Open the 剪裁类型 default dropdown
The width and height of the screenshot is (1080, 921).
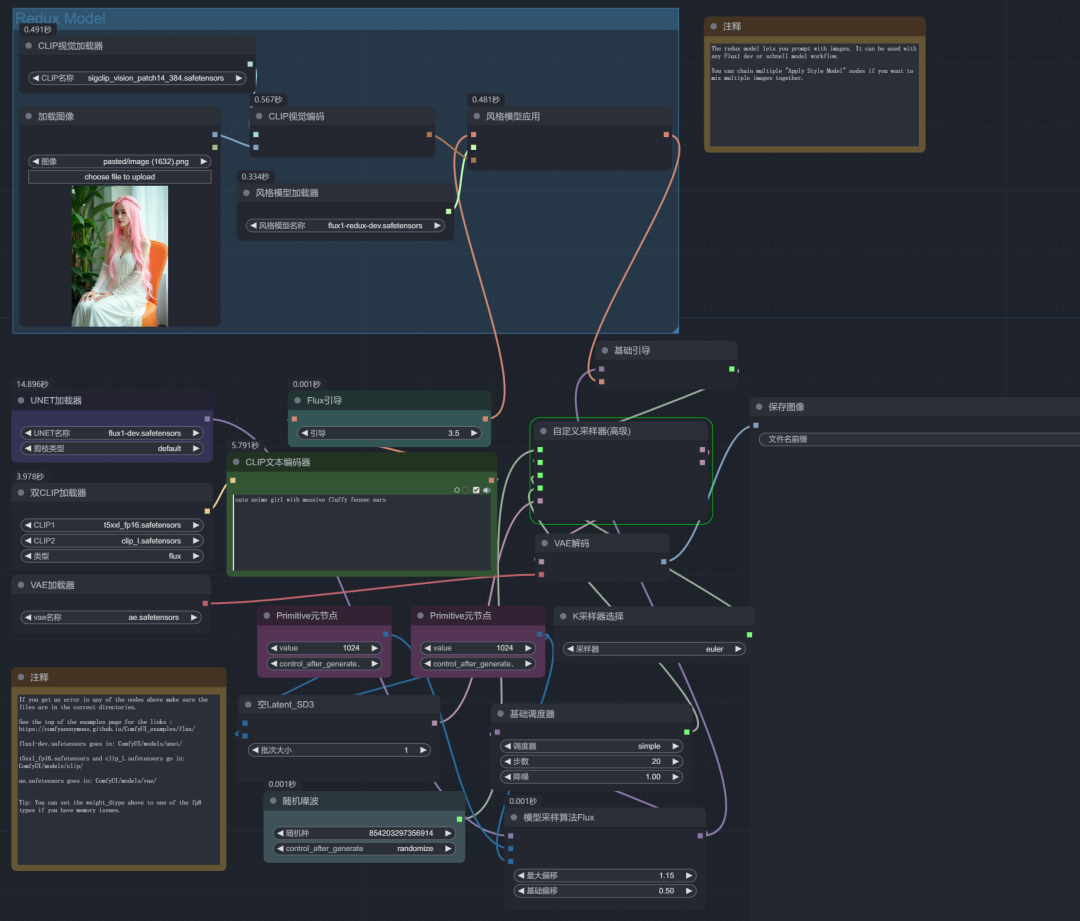pyautogui.click(x=112, y=448)
